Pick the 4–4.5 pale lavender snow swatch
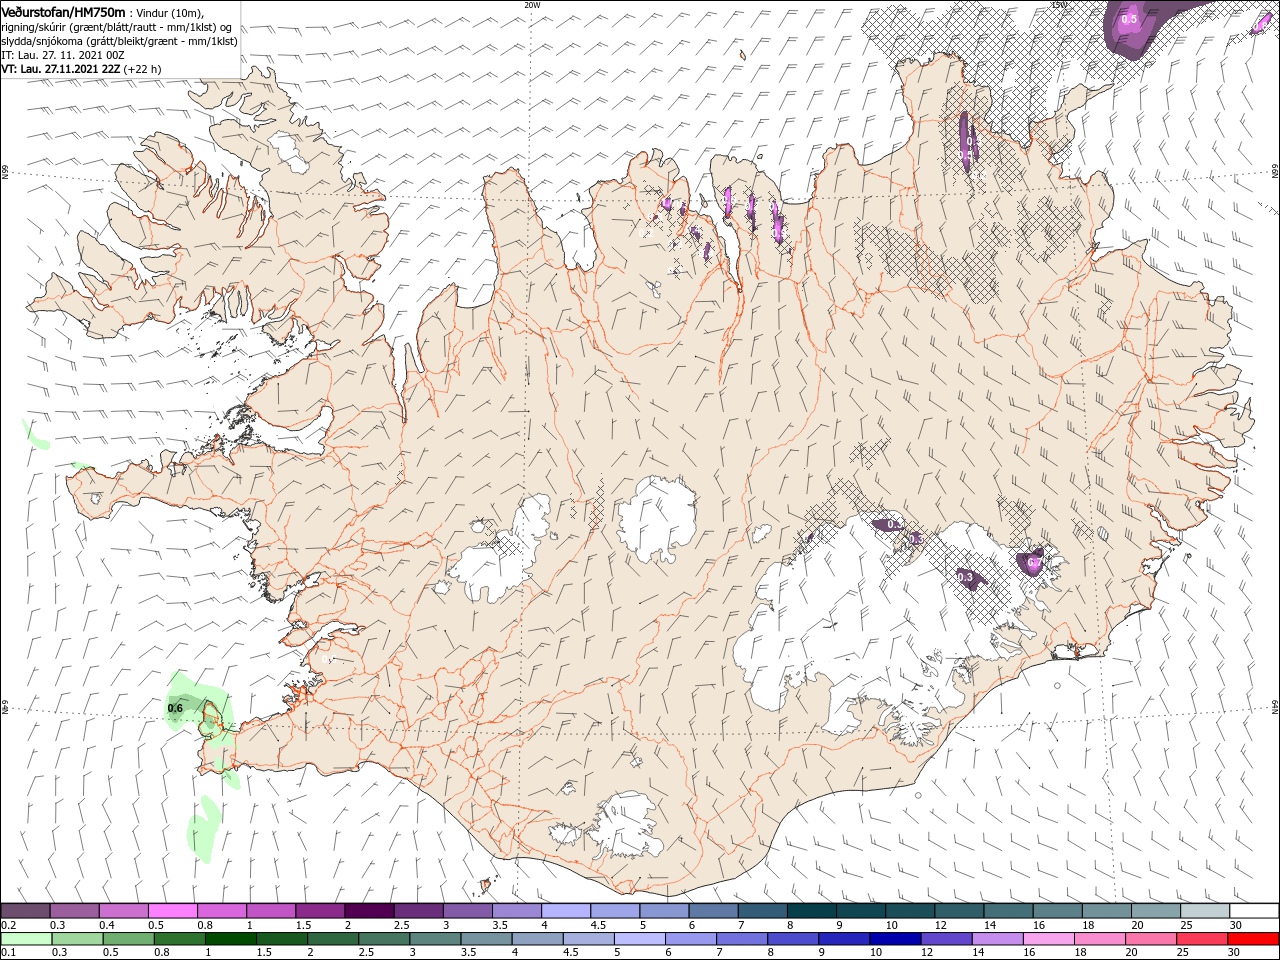The image size is (1280, 960). point(566,911)
